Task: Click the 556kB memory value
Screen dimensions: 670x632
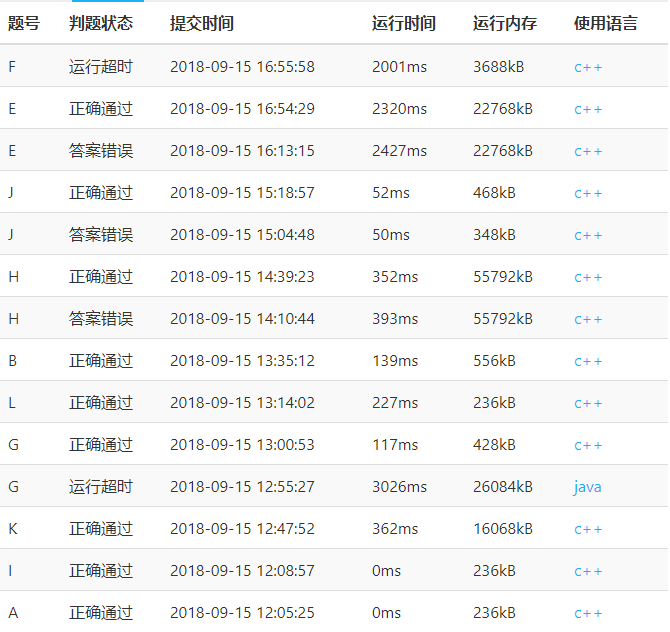Action: coord(494,361)
